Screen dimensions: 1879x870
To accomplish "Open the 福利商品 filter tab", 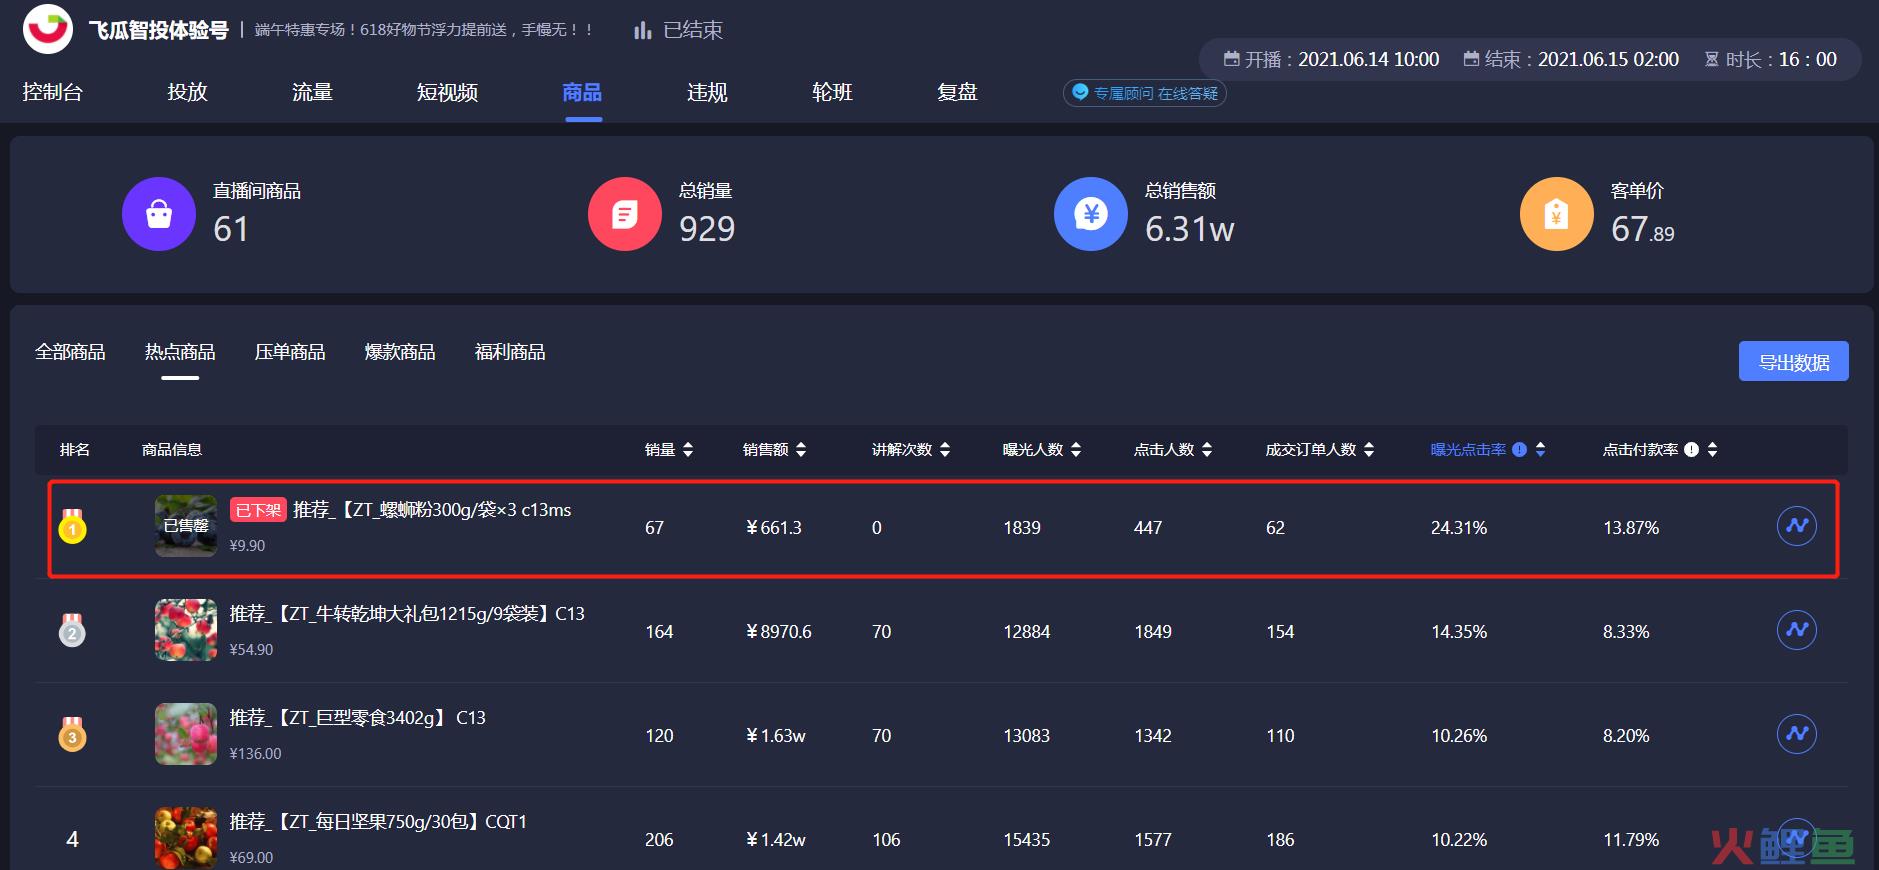I will click(x=510, y=352).
